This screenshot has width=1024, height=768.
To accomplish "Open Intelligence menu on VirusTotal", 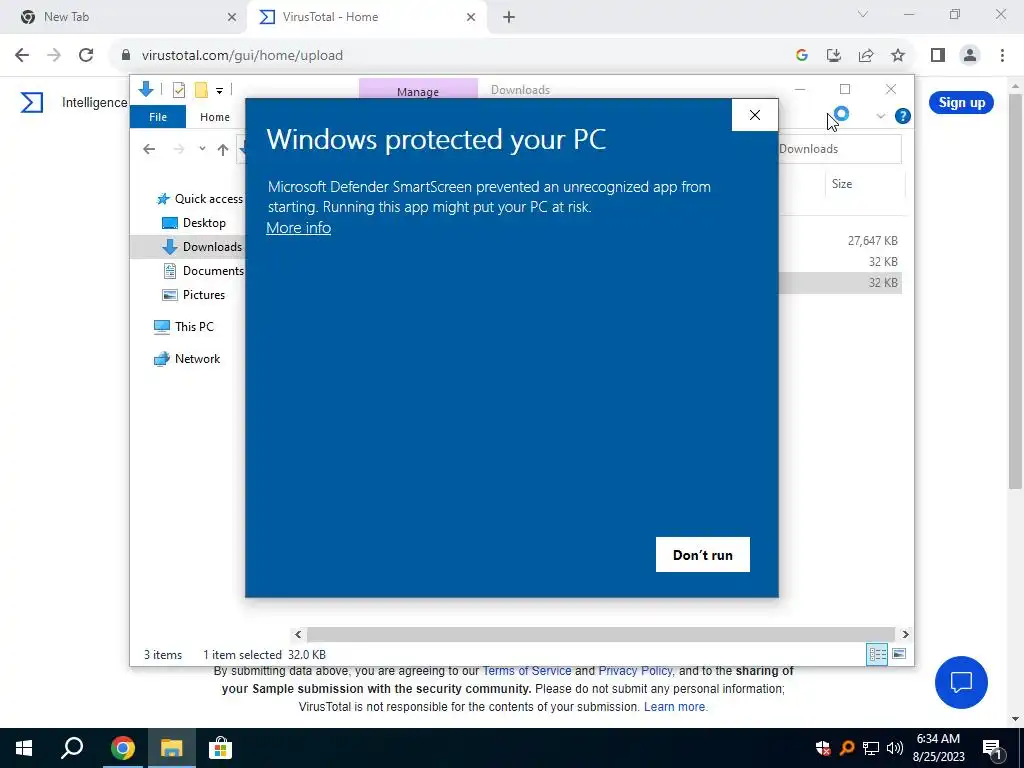I will tap(95, 103).
